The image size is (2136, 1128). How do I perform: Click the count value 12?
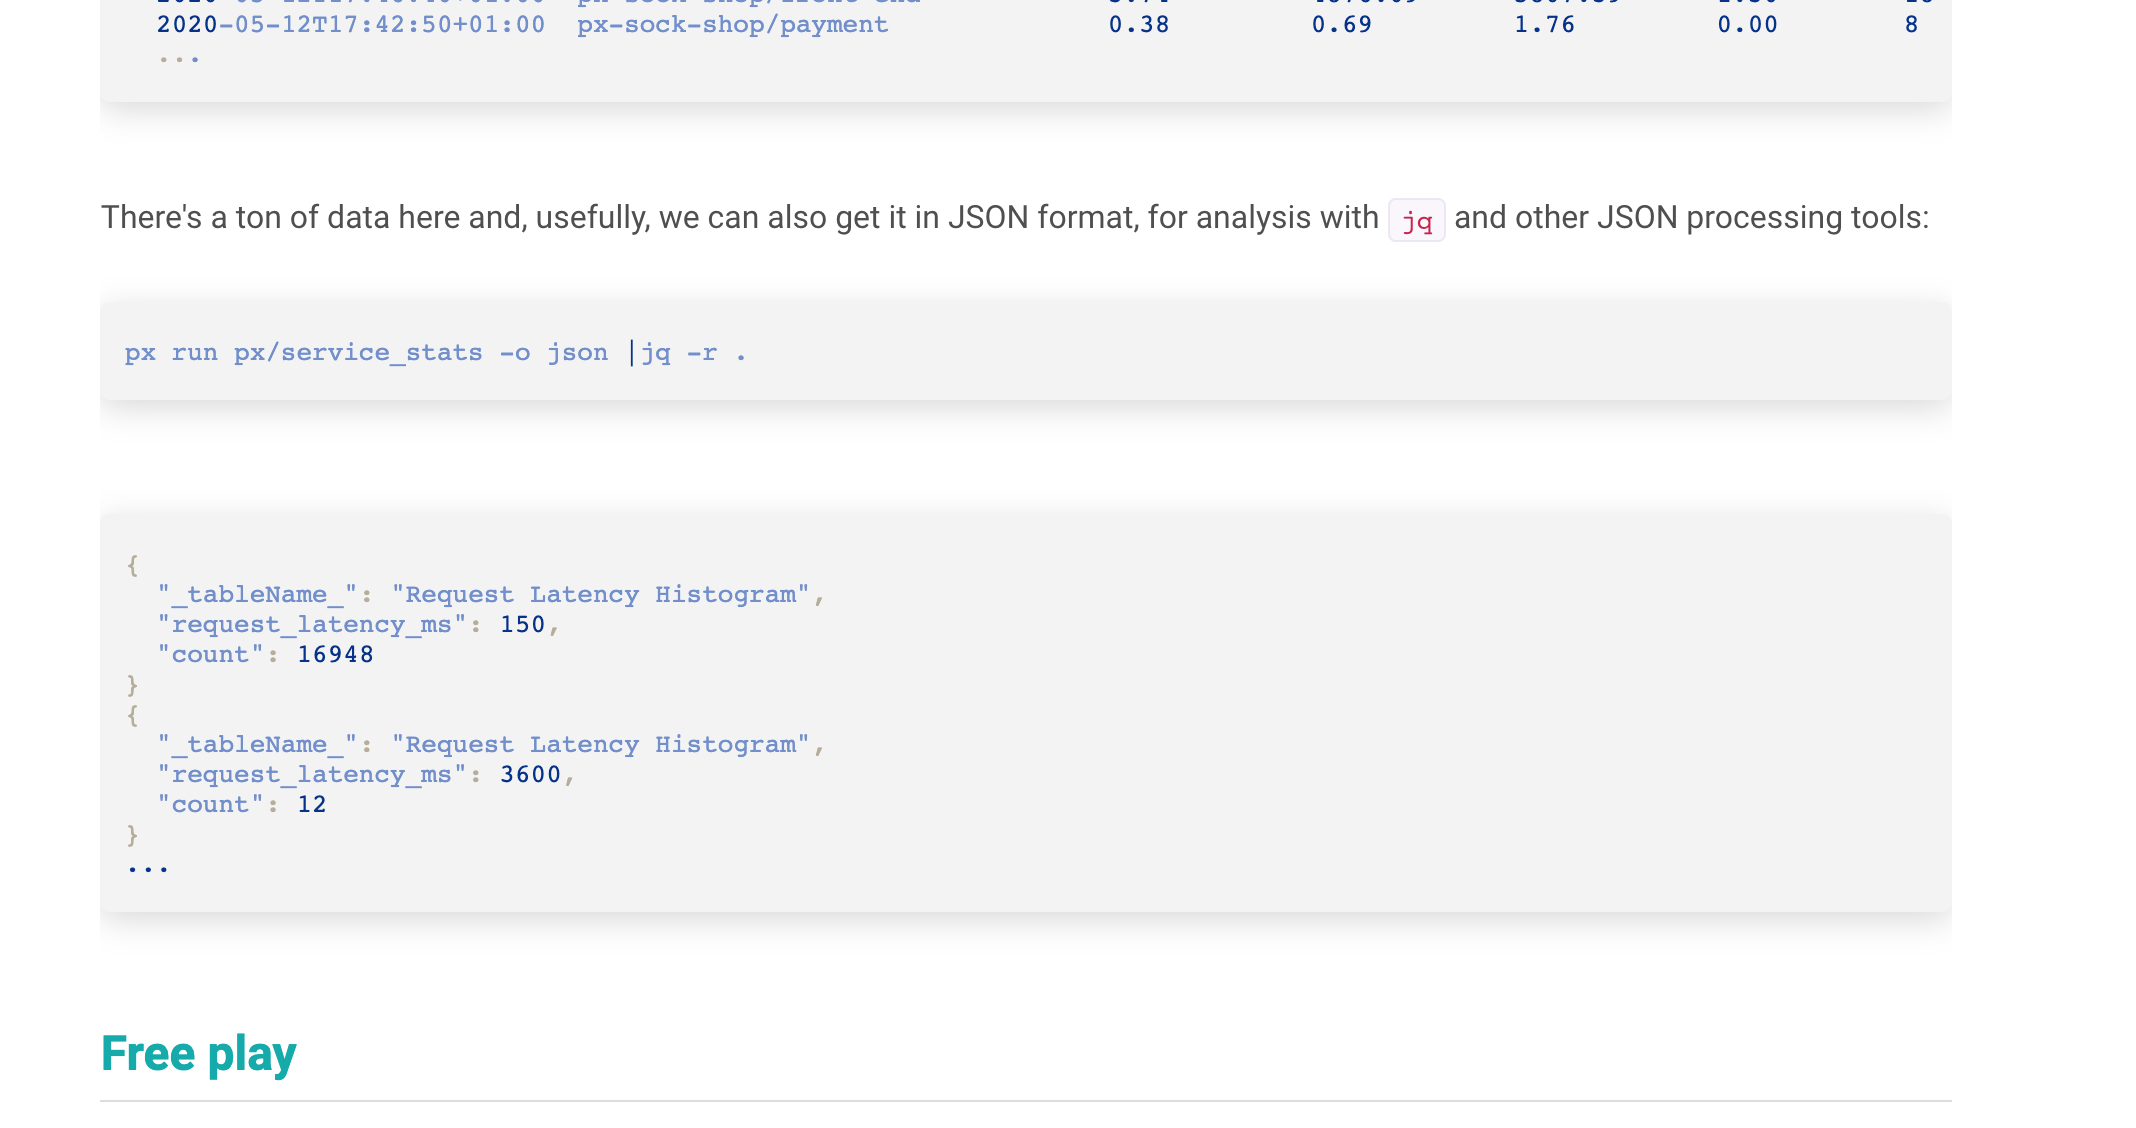click(x=311, y=805)
